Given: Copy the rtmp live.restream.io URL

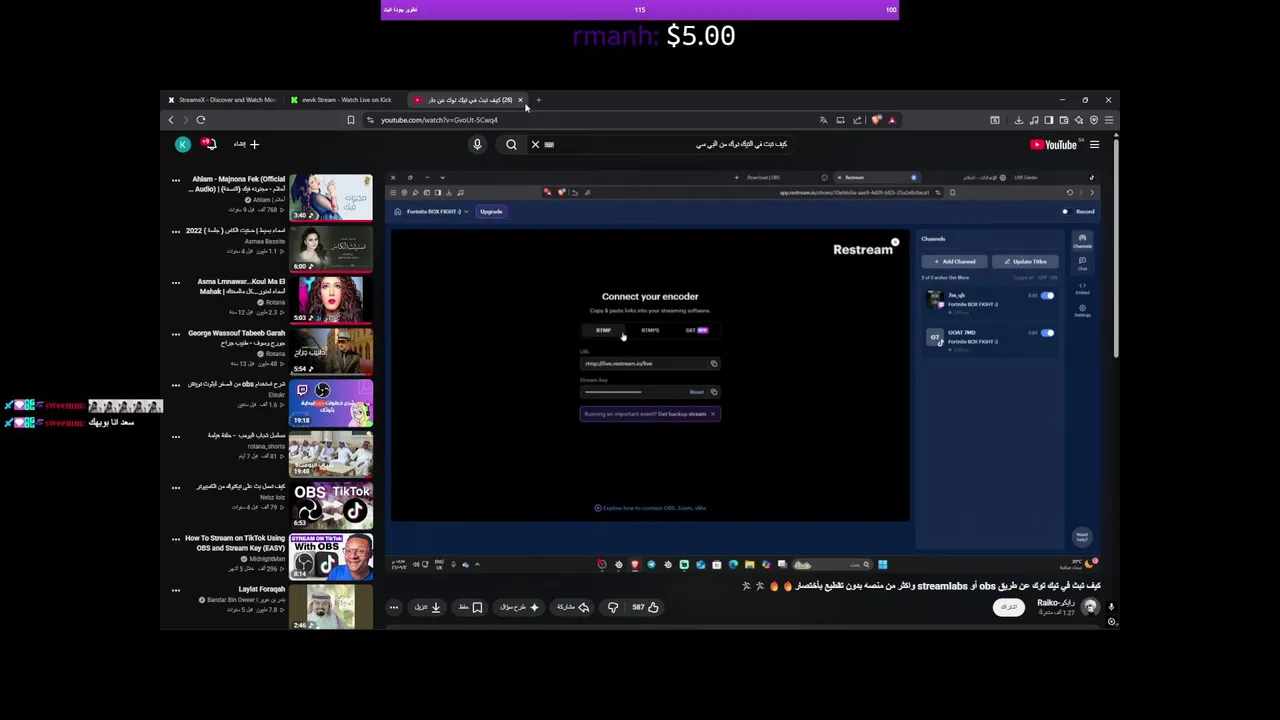Looking at the screenshot, I should click(x=713, y=364).
